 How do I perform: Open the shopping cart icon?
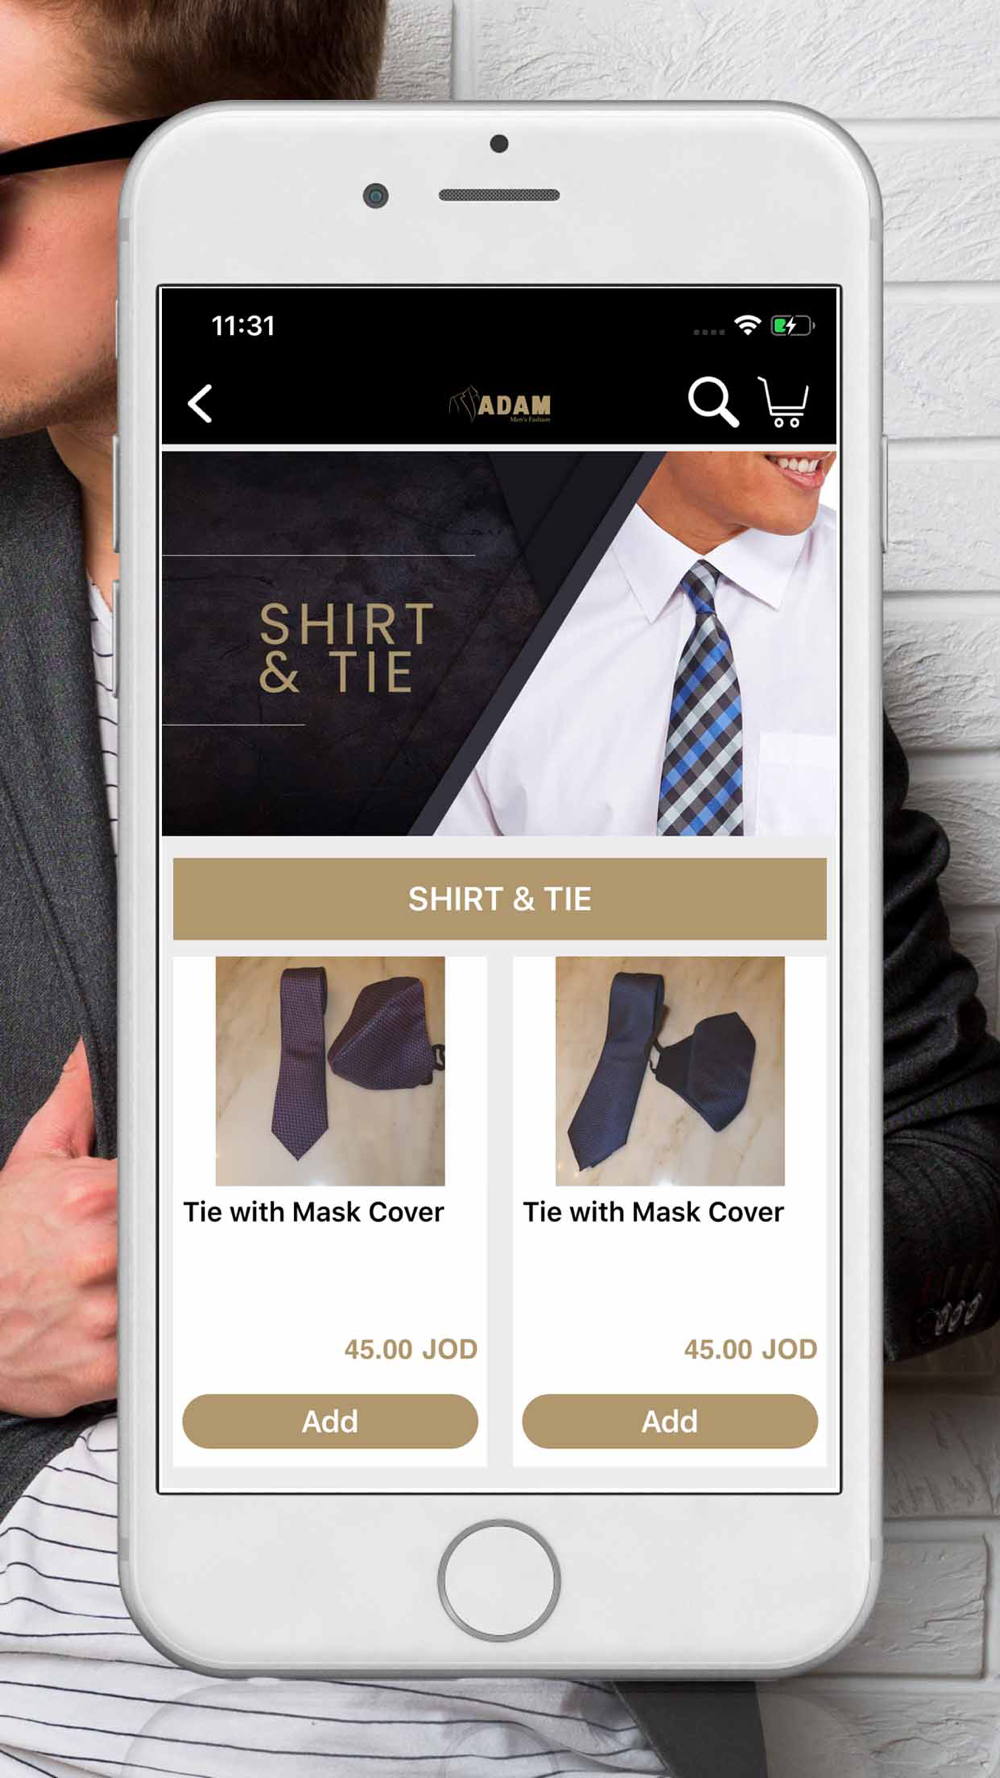[784, 402]
